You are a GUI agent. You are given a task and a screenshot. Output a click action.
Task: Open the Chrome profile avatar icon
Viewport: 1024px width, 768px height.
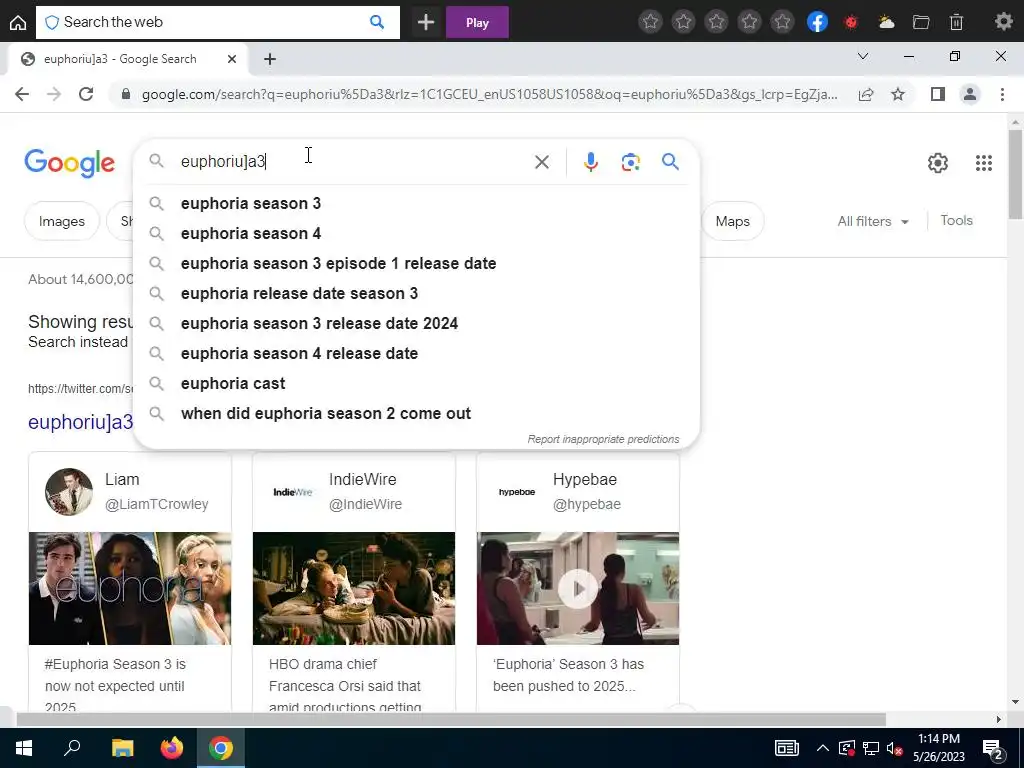tap(970, 95)
